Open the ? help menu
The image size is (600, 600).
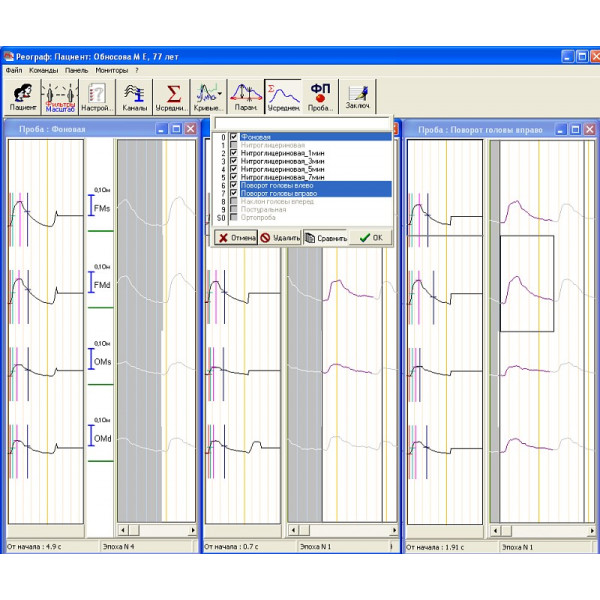[x=137, y=70]
